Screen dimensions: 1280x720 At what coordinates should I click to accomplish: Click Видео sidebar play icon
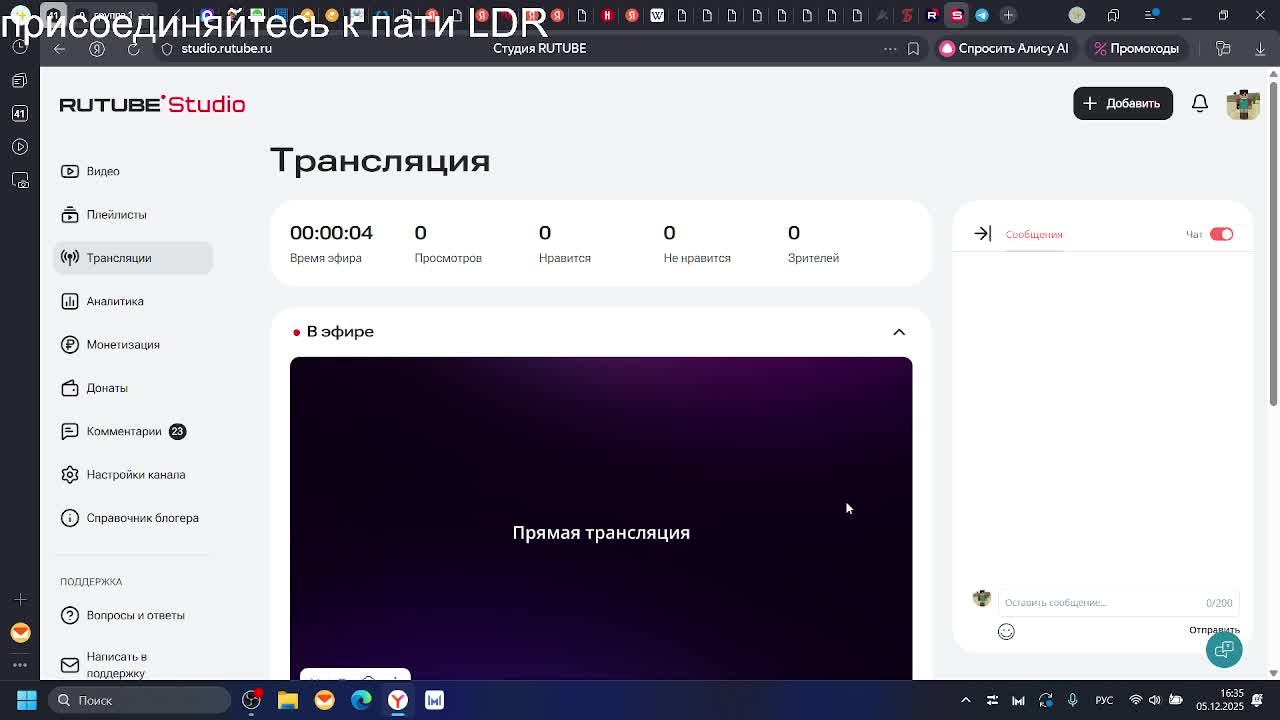pos(69,171)
